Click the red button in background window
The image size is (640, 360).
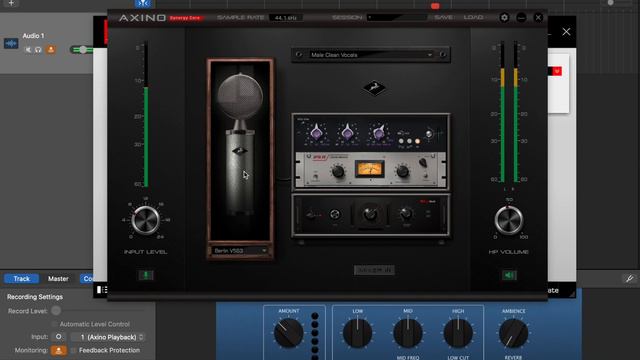[557, 71]
